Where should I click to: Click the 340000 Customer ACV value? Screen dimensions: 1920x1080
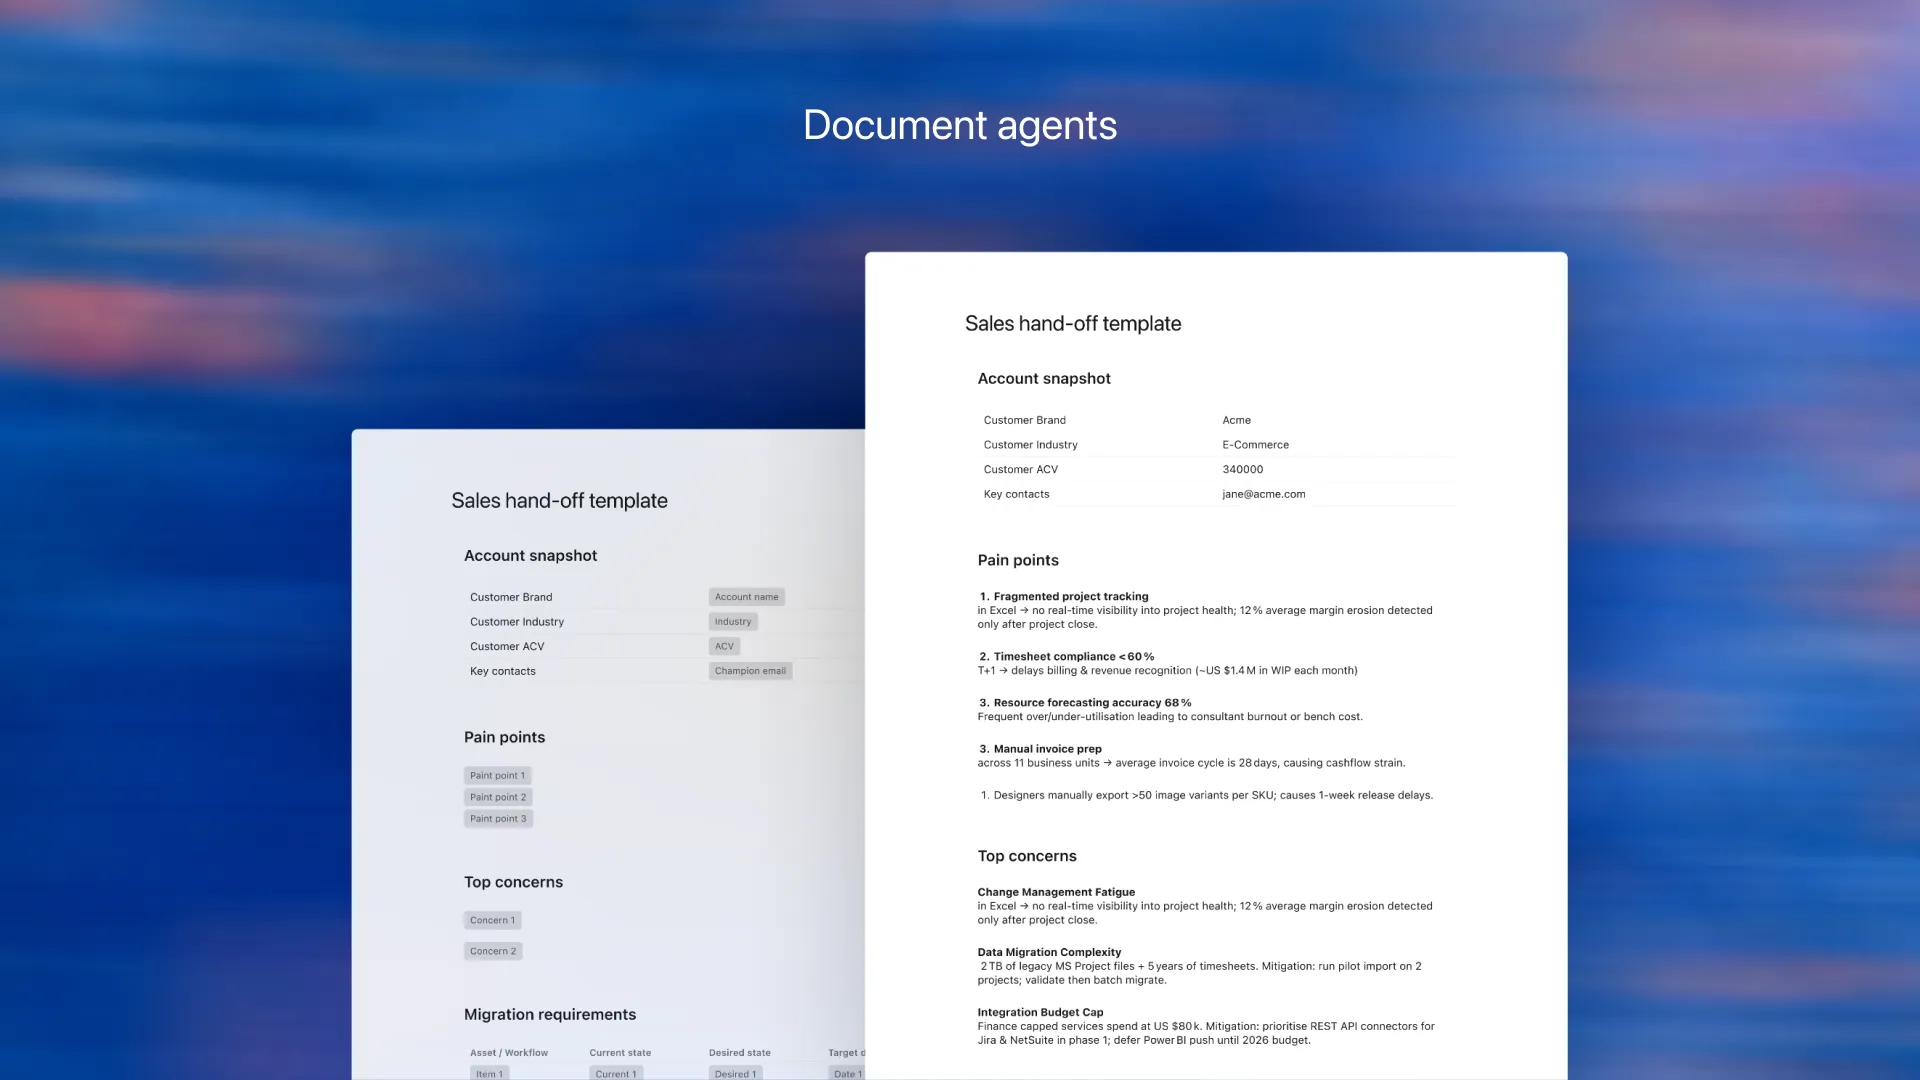click(x=1242, y=469)
